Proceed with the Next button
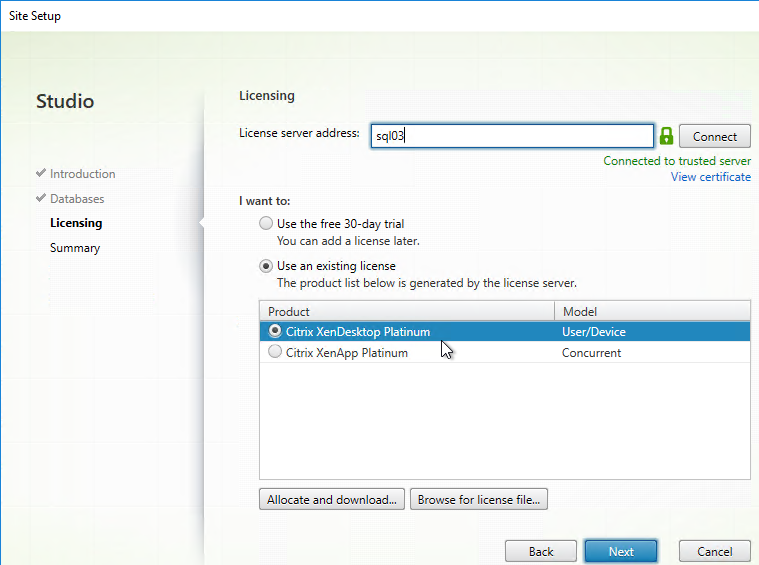 (x=621, y=551)
